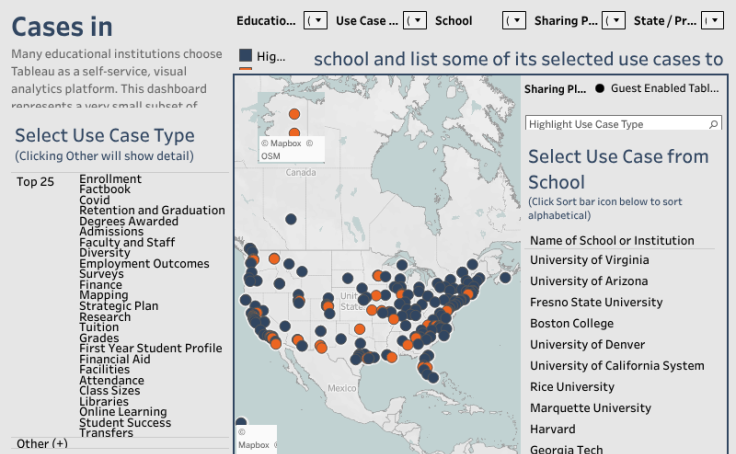
Task: Expand the Other (+) use case row
Action: tap(42, 444)
